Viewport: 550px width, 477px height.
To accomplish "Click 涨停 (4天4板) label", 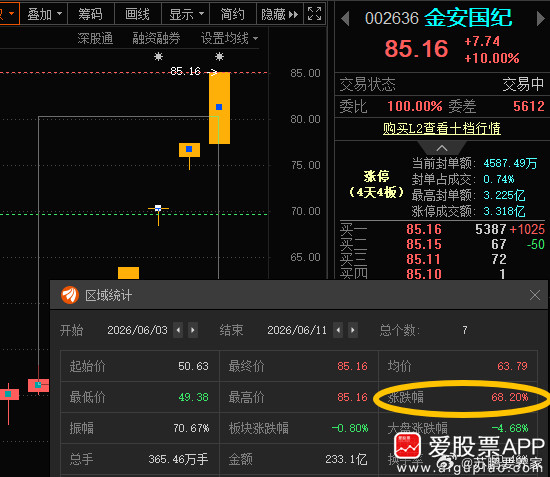I will [x=376, y=184].
